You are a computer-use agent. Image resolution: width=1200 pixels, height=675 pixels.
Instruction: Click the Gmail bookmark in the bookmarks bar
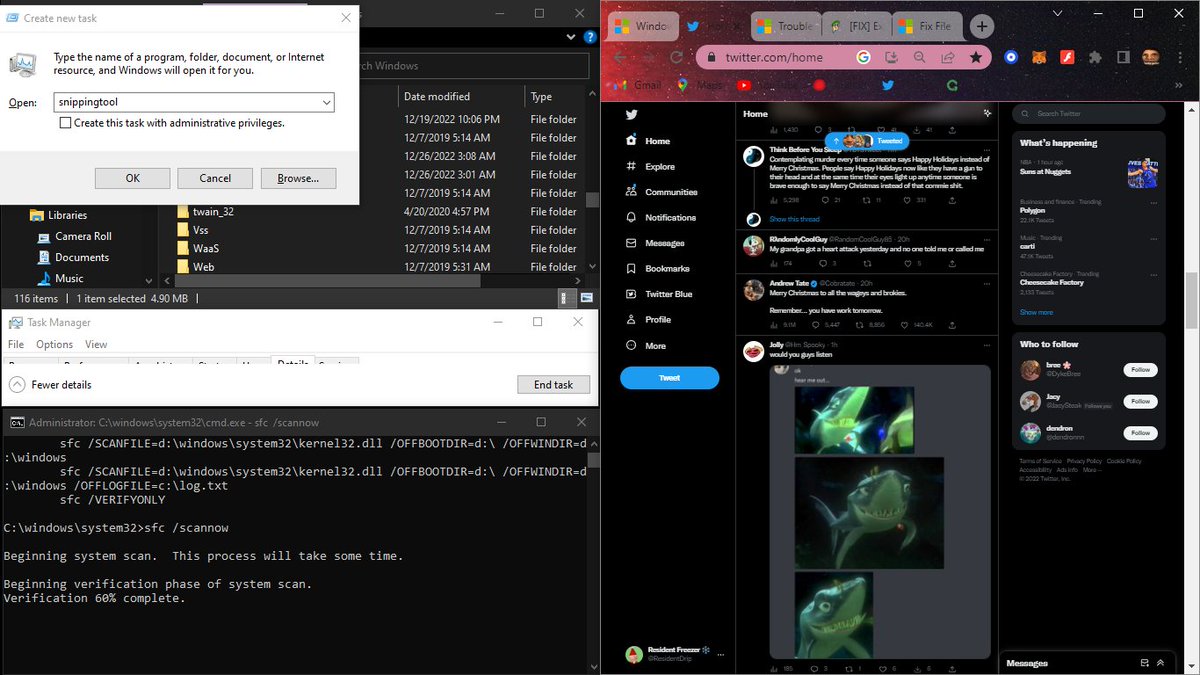(x=637, y=85)
